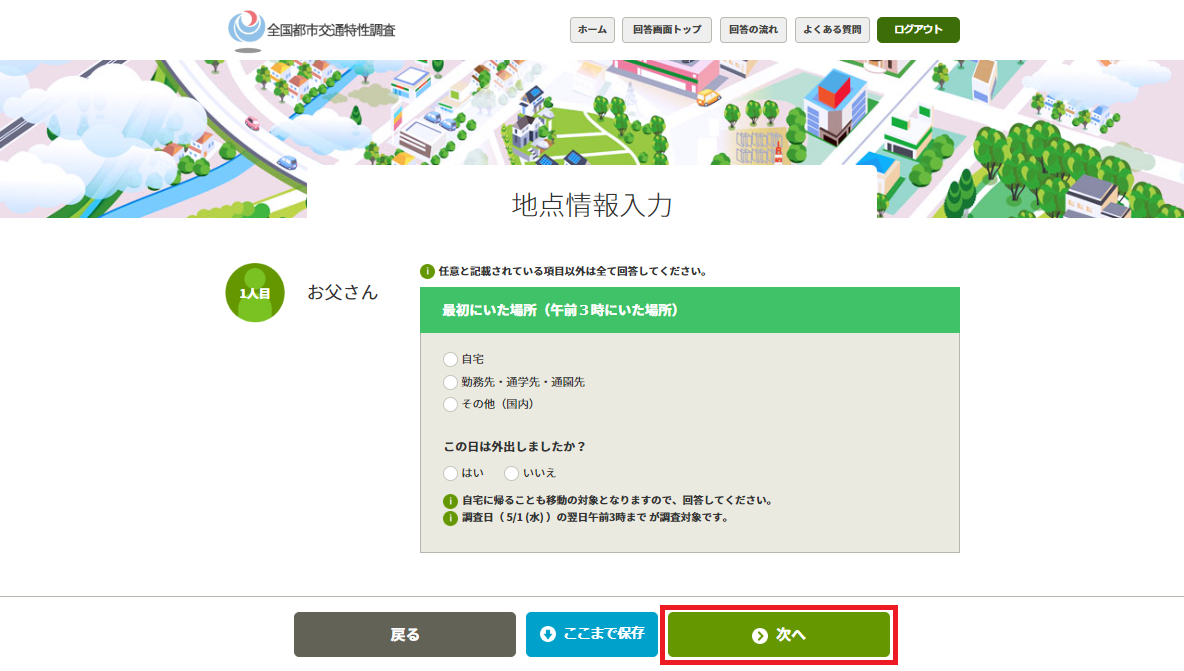The image size is (1184, 671).
Task: Open the 回答の流れ page
Action: coord(753,30)
